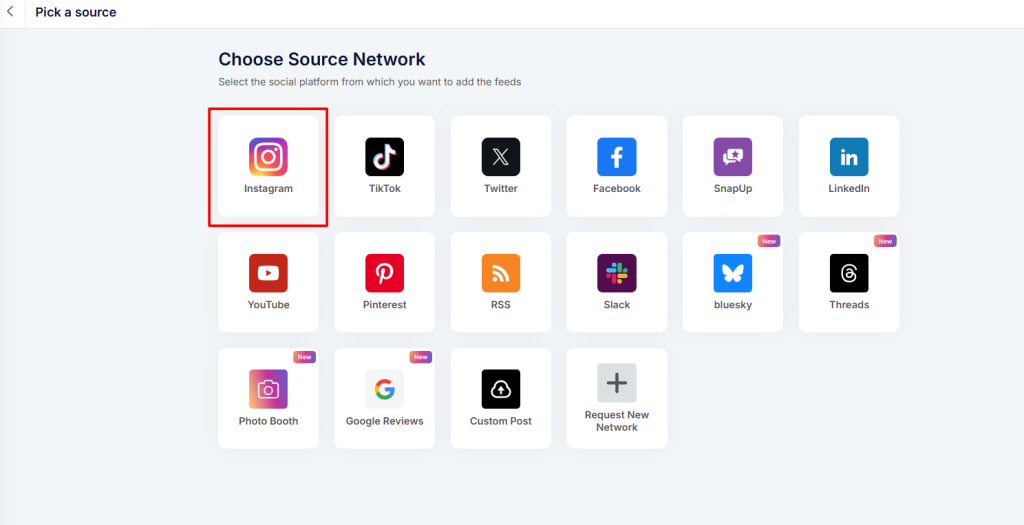The height and width of the screenshot is (525, 1024).
Task: Choose the SnapUp purple icon
Action: coord(733,157)
